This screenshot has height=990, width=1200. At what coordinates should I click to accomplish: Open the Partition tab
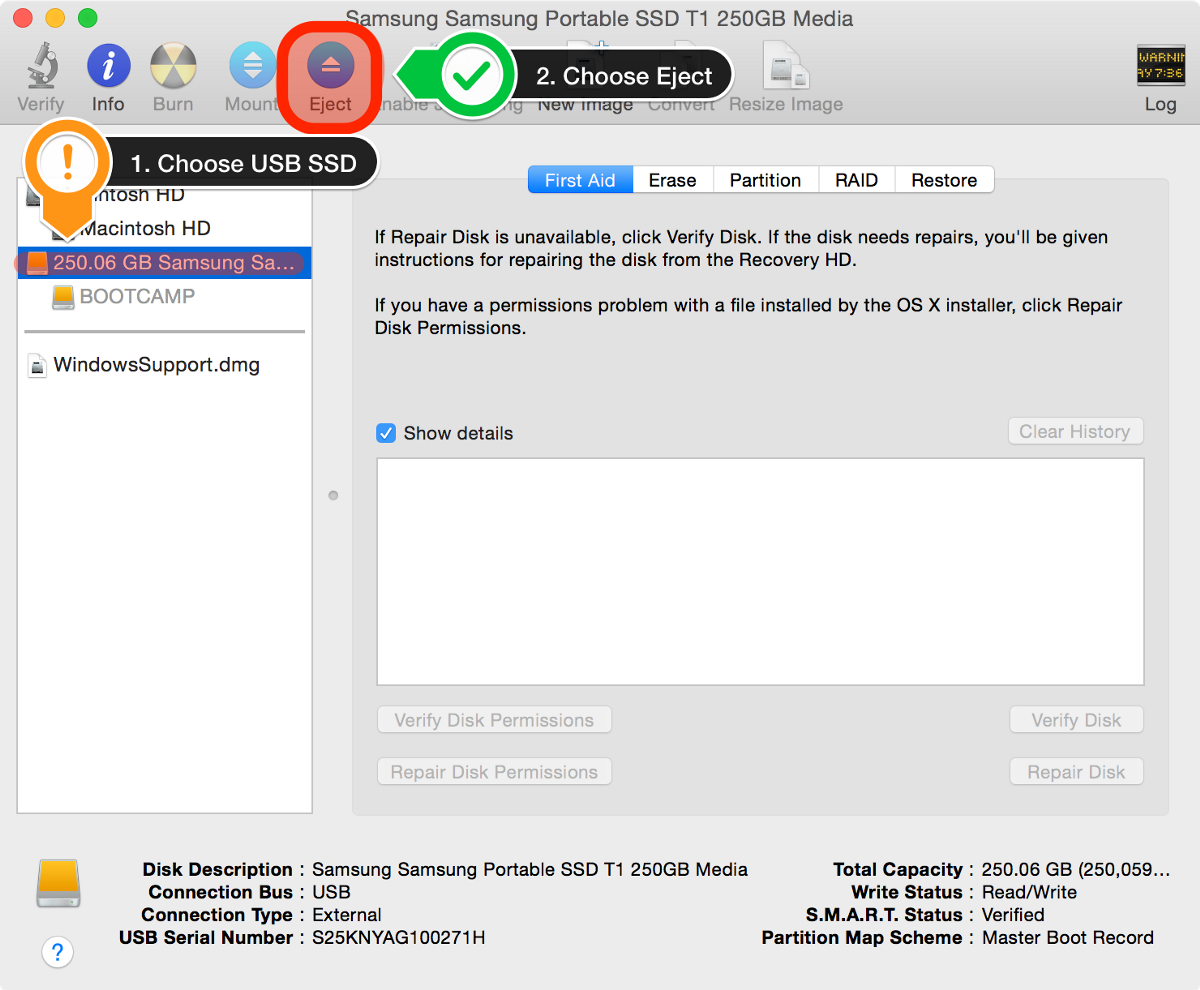pyautogui.click(x=765, y=180)
